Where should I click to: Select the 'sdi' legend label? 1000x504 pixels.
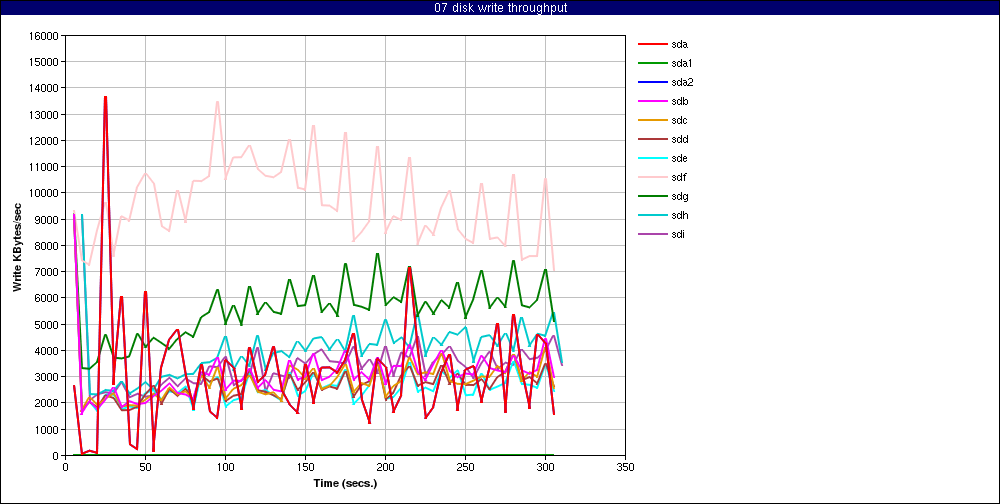(679, 234)
